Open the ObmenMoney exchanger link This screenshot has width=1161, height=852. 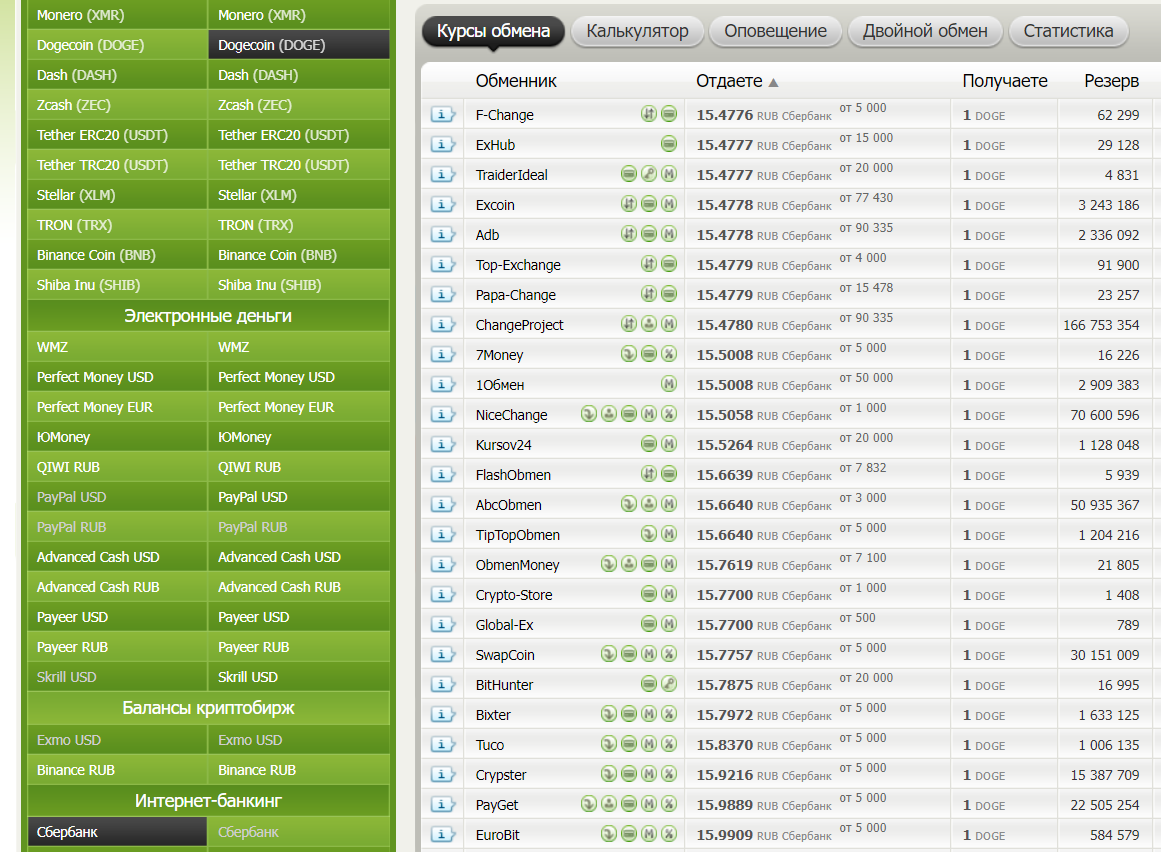click(x=518, y=565)
